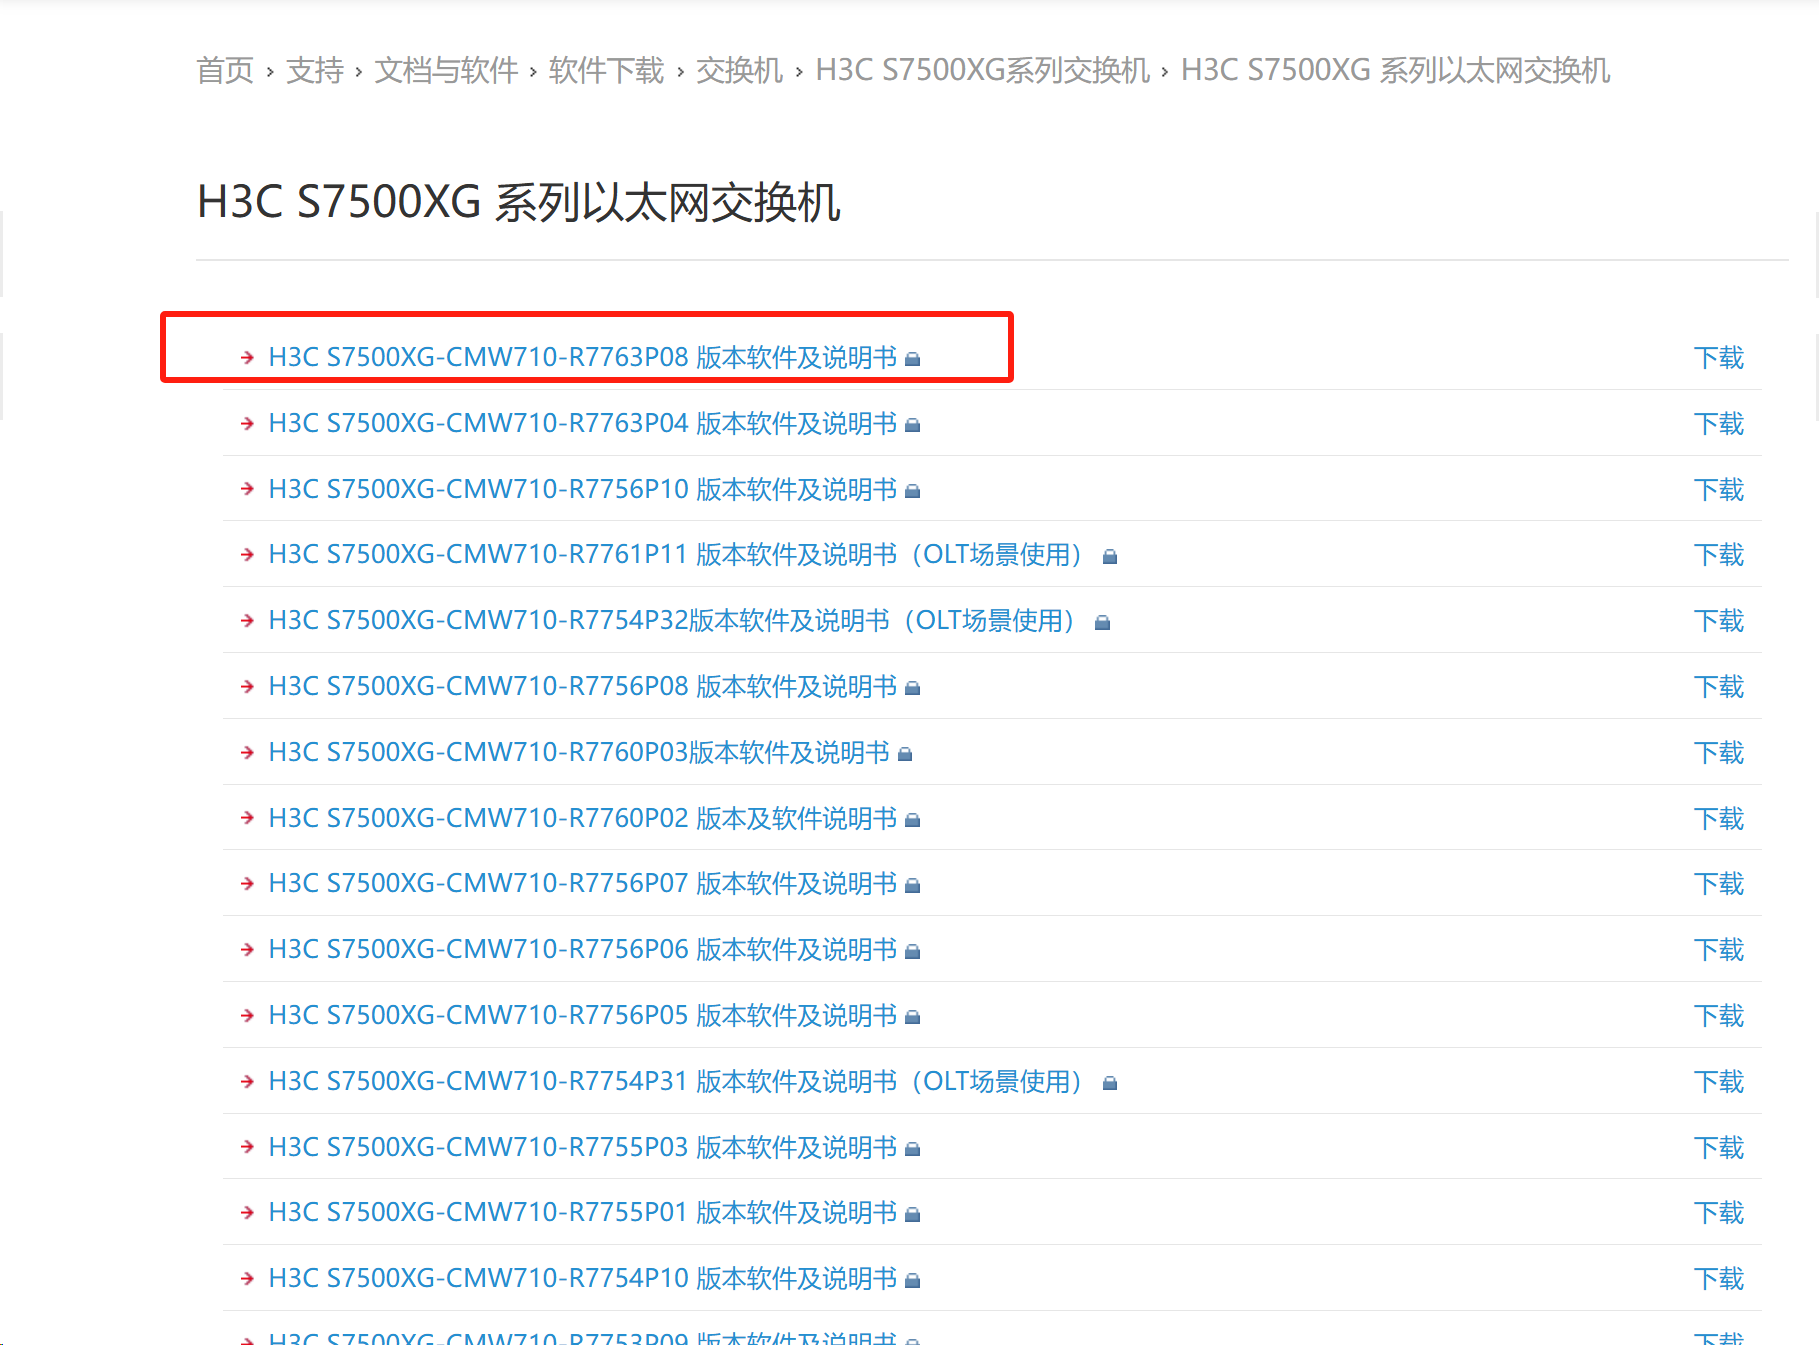The height and width of the screenshot is (1345, 1819).
Task: Open the R7756P06 版本软件及说明书 link
Action: coord(583,949)
